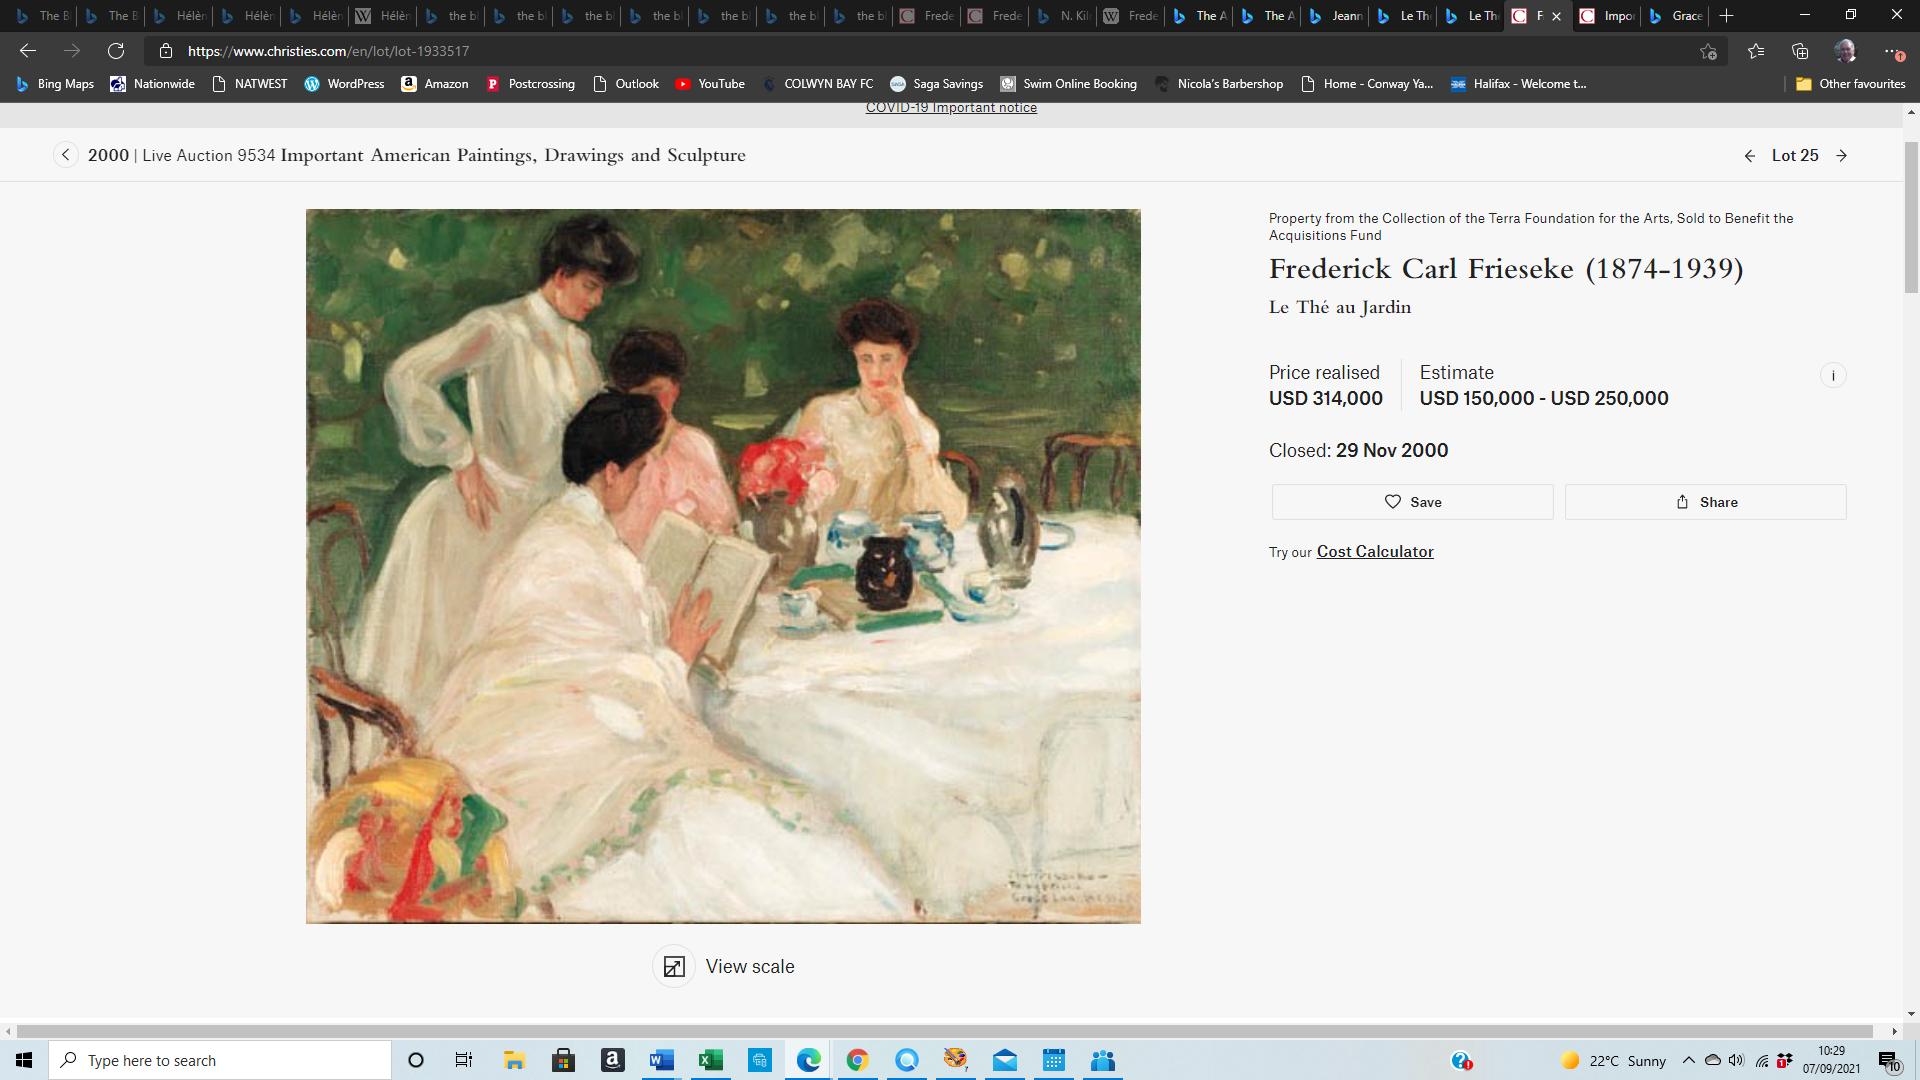Image resolution: width=1920 pixels, height=1080 pixels.
Task: Add page to favourites star icon
Action: (x=1708, y=52)
